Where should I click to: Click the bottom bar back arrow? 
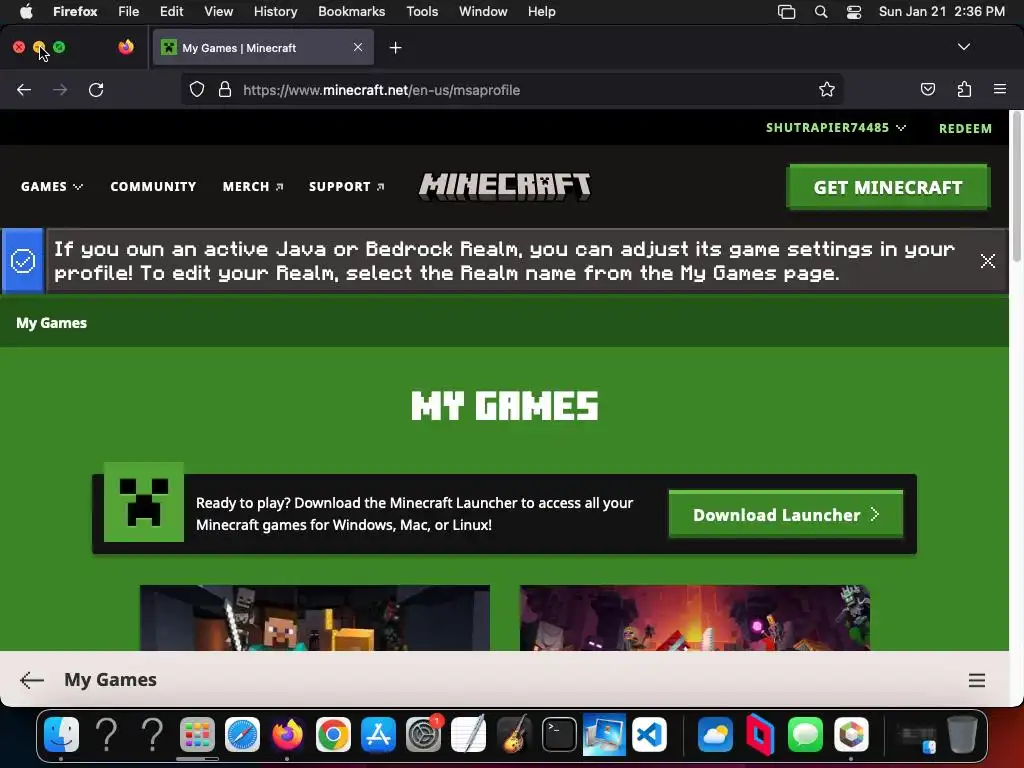click(31, 680)
